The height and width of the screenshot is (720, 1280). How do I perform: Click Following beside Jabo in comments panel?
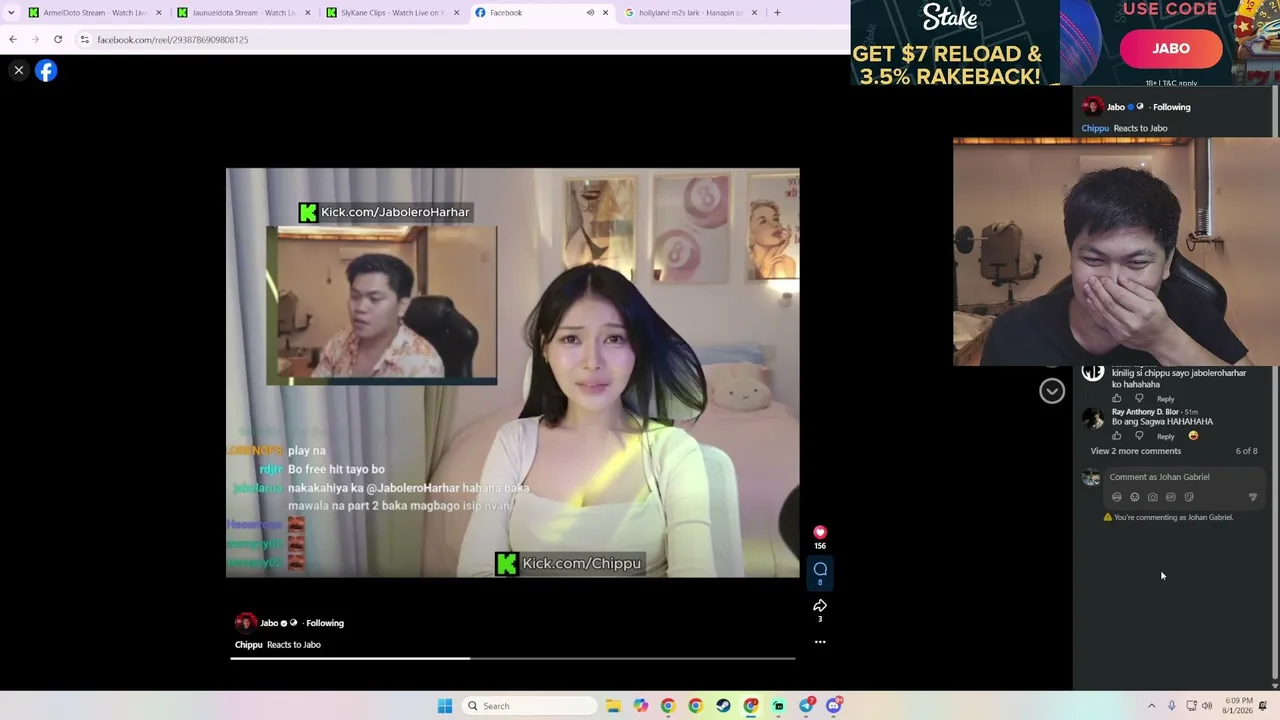coord(1171,107)
